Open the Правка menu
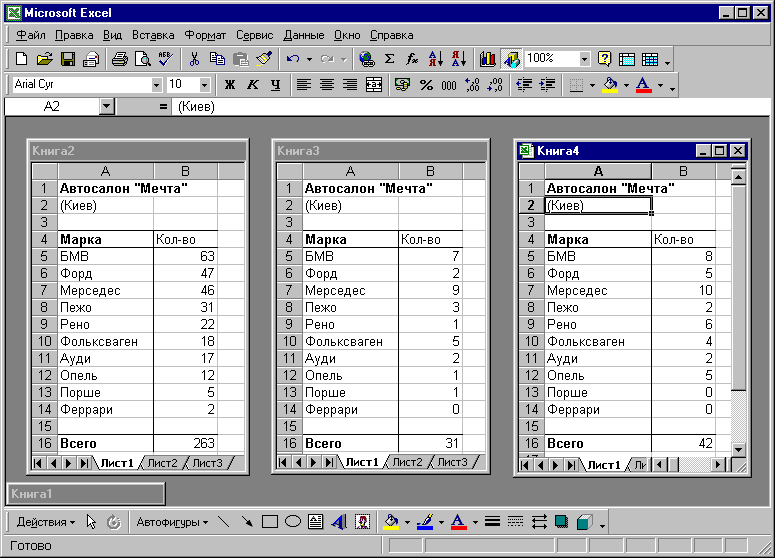The width and height of the screenshot is (775, 558). [x=74, y=35]
